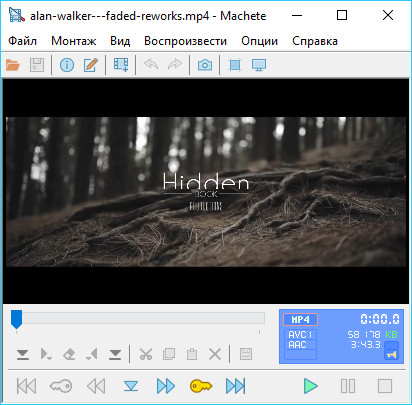This screenshot has height=405, width=412.
Task: Switch to full screen with monitor icon
Action: [x=259, y=65]
